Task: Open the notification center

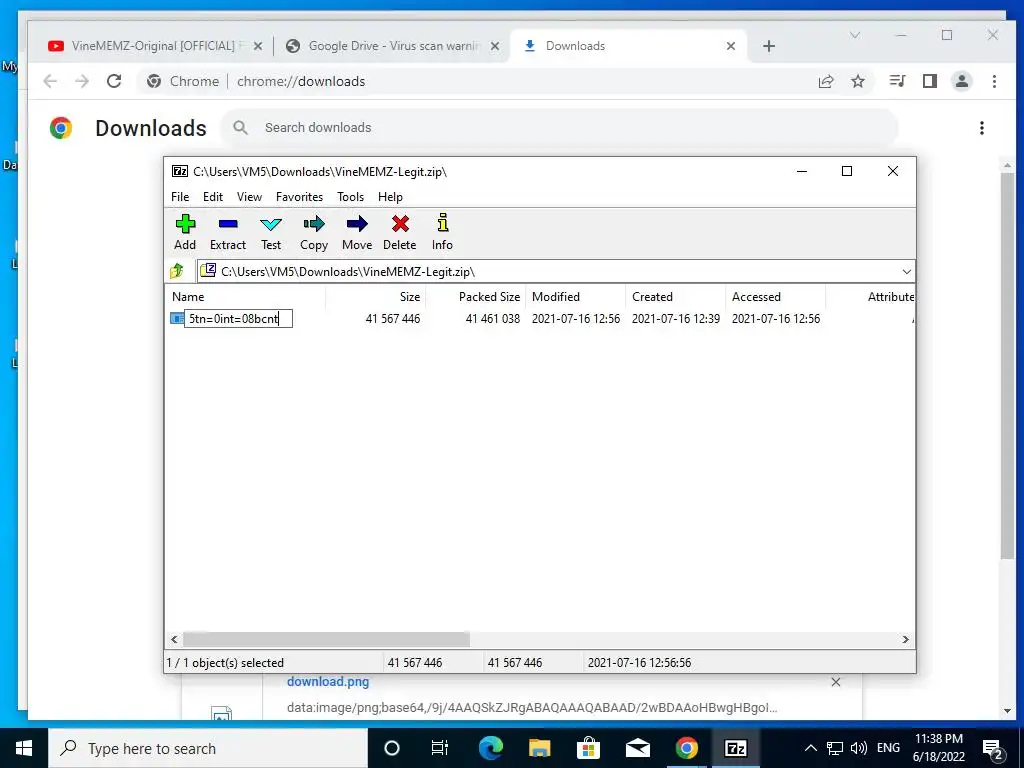Action: tap(993, 749)
